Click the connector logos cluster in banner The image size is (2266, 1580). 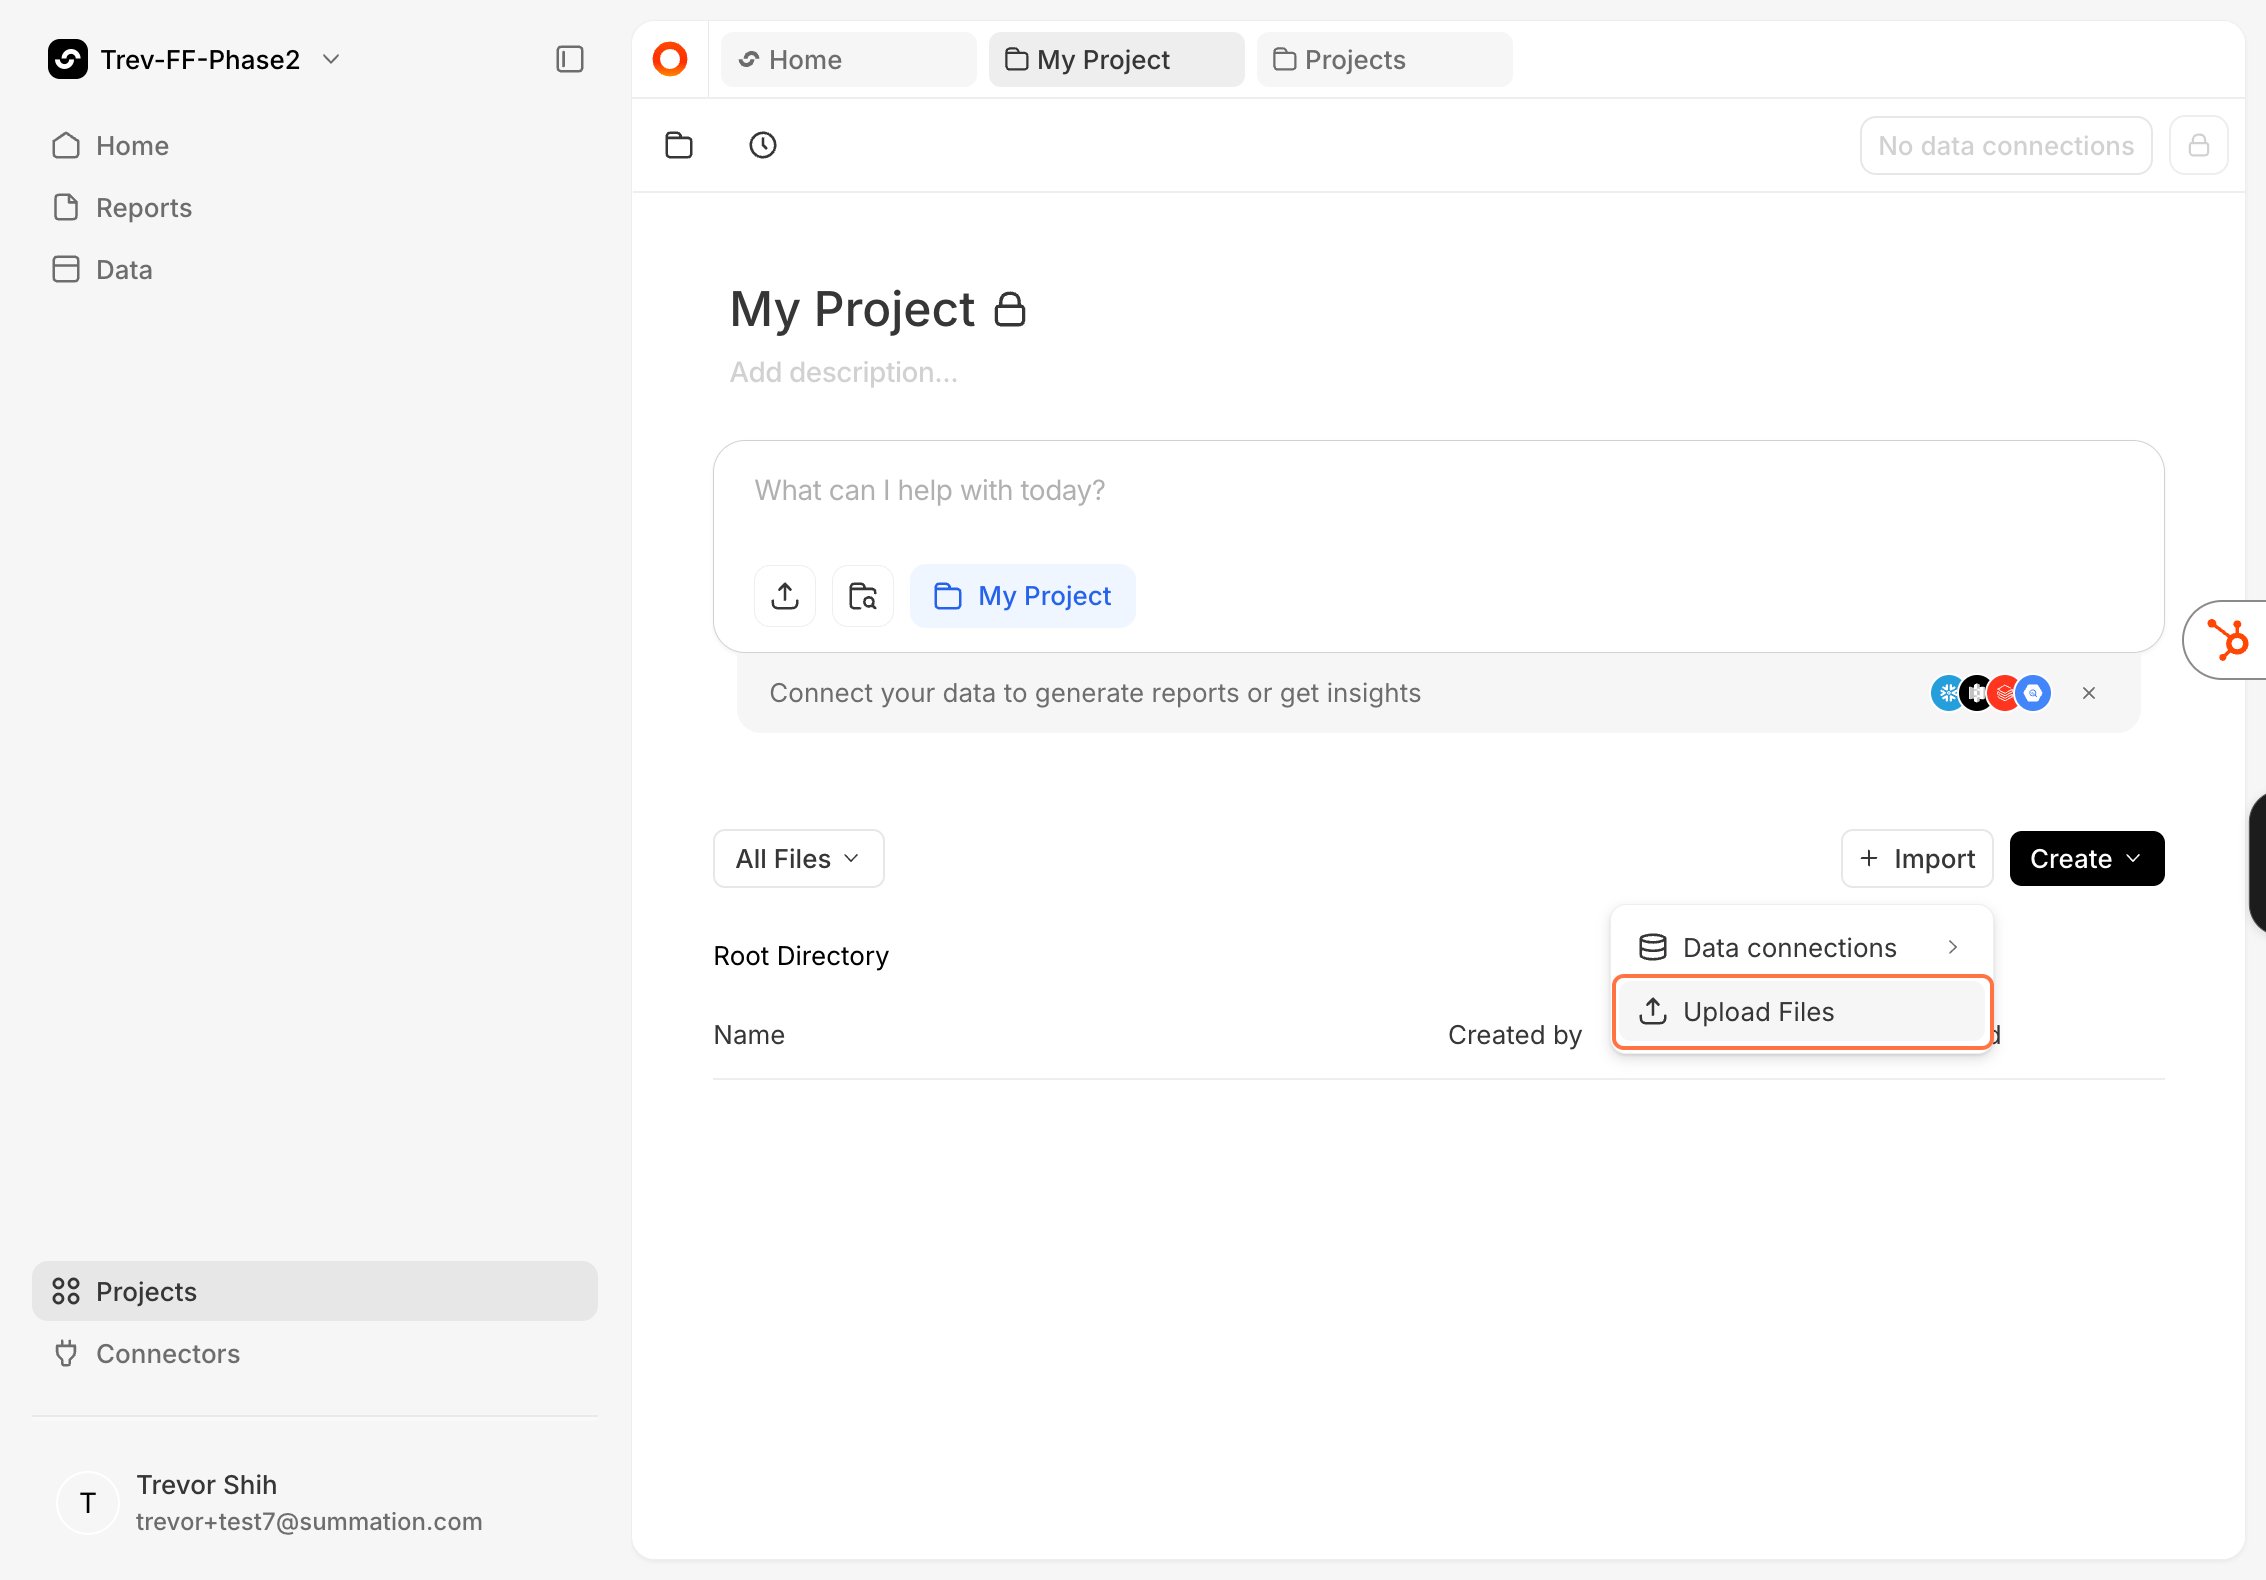(1990, 693)
